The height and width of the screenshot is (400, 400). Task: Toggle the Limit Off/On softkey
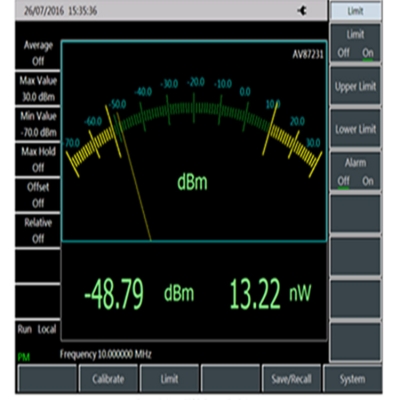click(355, 43)
